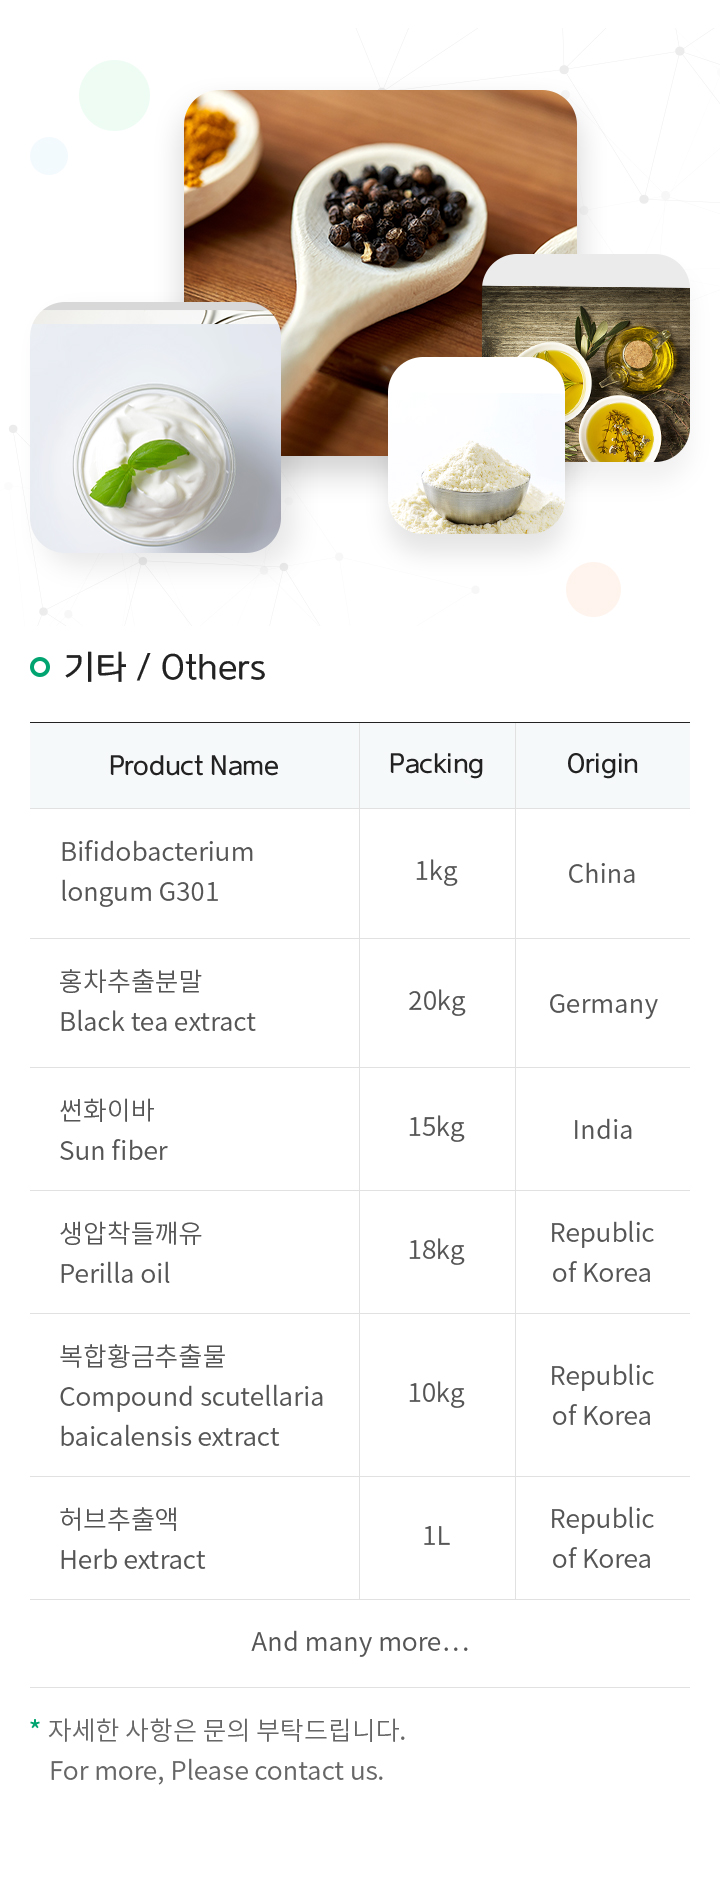
Task: Click the Germany origin cell
Action: (603, 1004)
